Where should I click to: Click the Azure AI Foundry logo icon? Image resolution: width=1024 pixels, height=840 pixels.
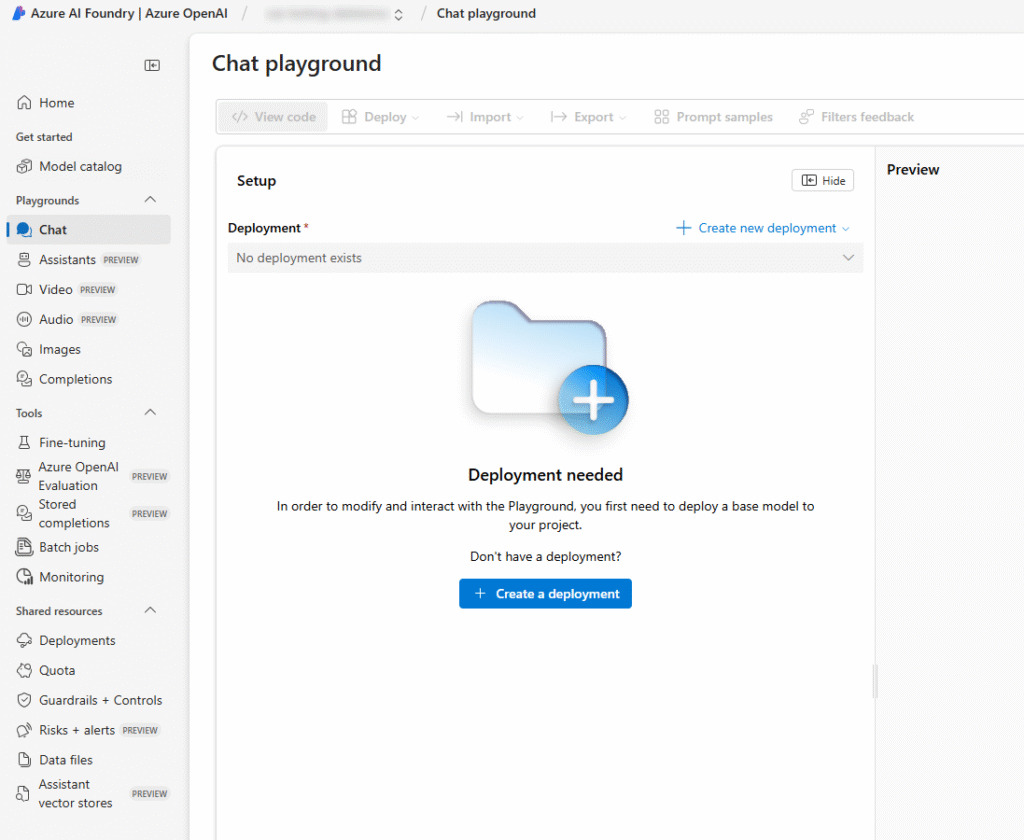(x=19, y=14)
